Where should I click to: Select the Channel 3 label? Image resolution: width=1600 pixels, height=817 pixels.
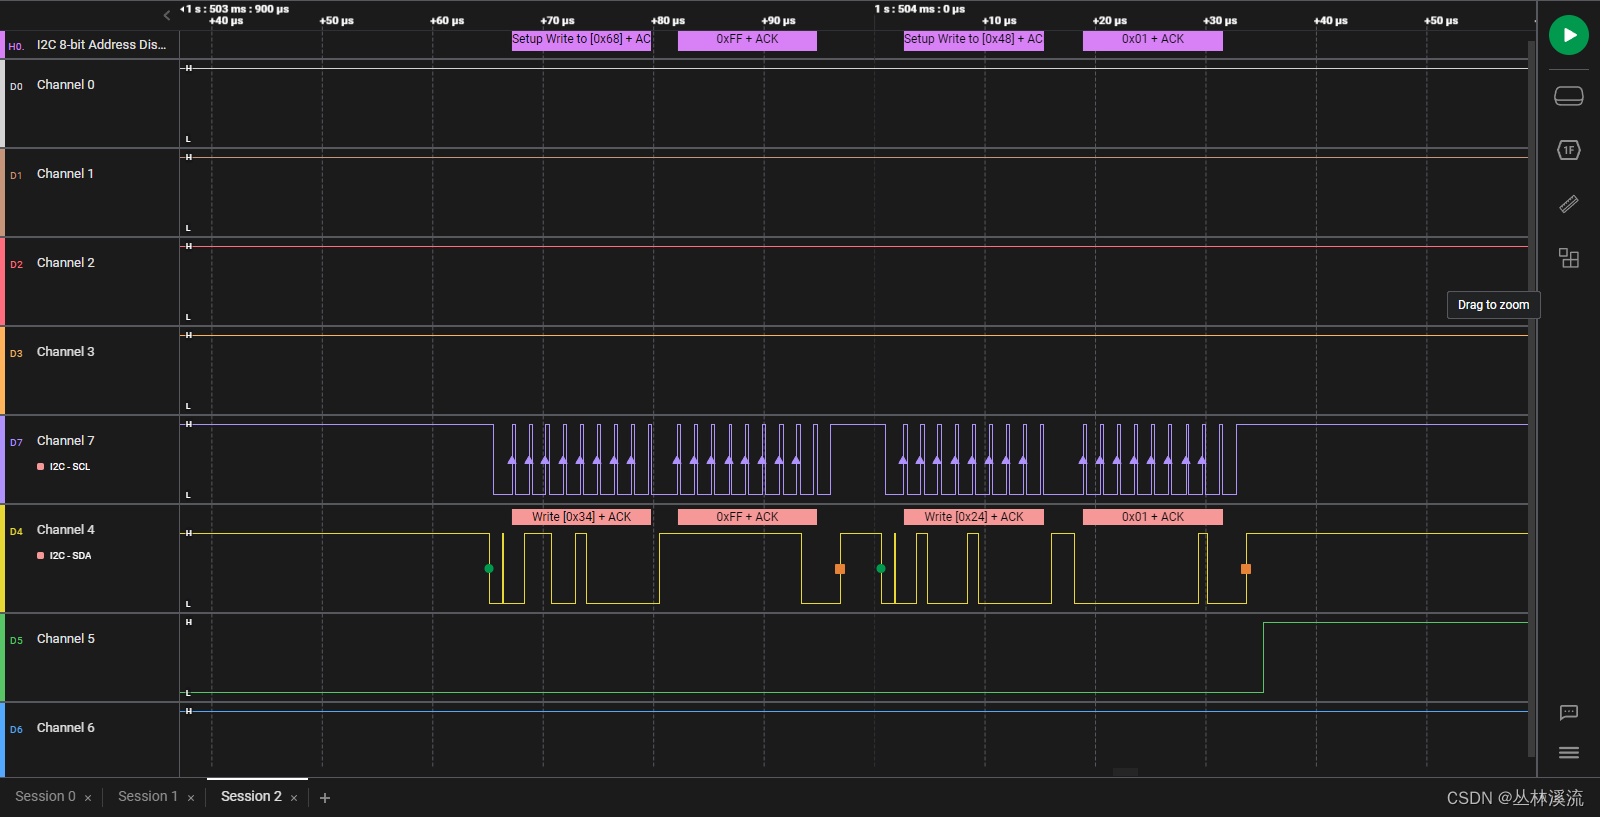(66, 352)
